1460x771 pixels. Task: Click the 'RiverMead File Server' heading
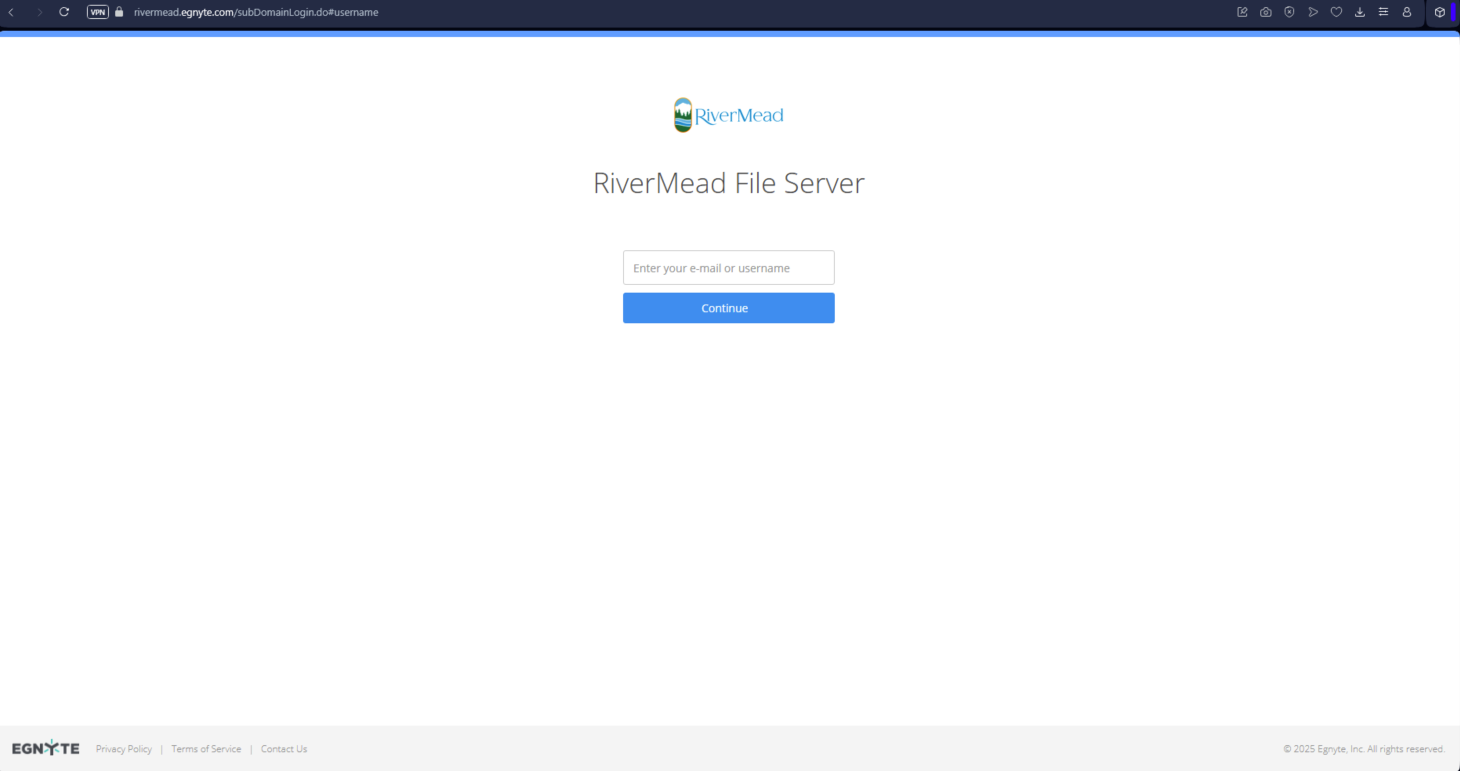pos(729,183)
